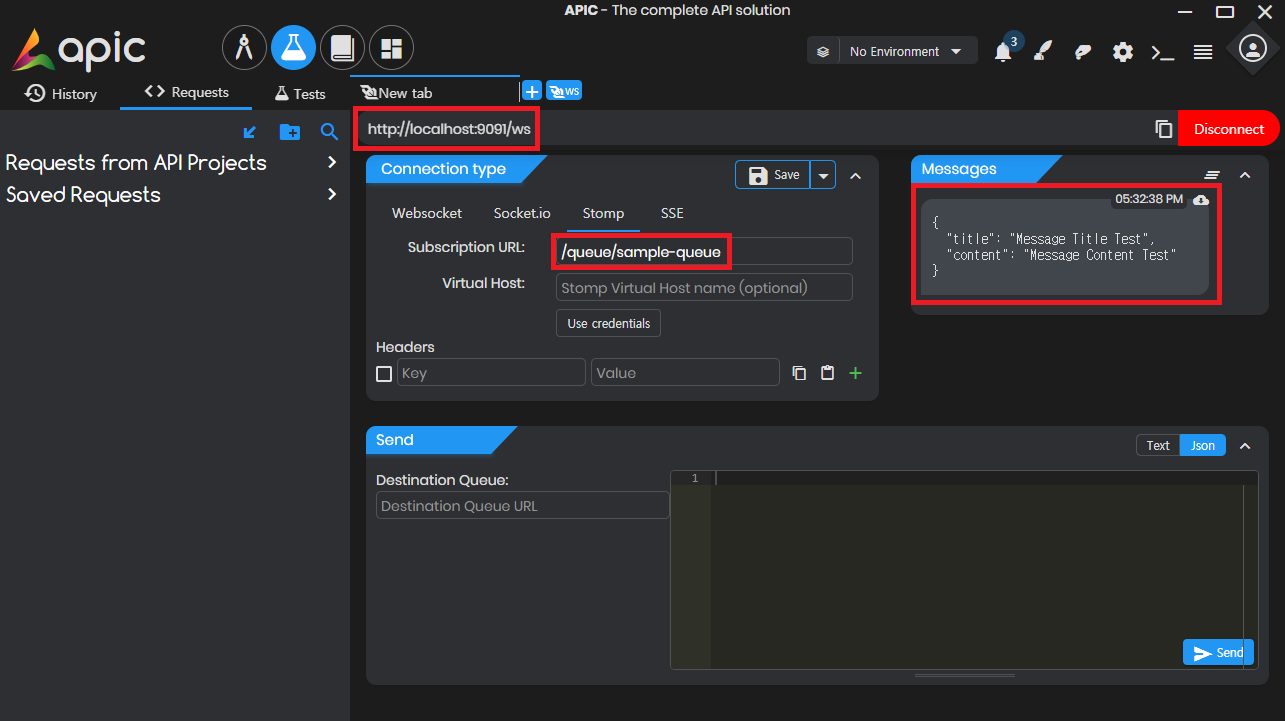Open the Designer compass icon
This screenshot has width=1285, height=721.
[245, 48]
